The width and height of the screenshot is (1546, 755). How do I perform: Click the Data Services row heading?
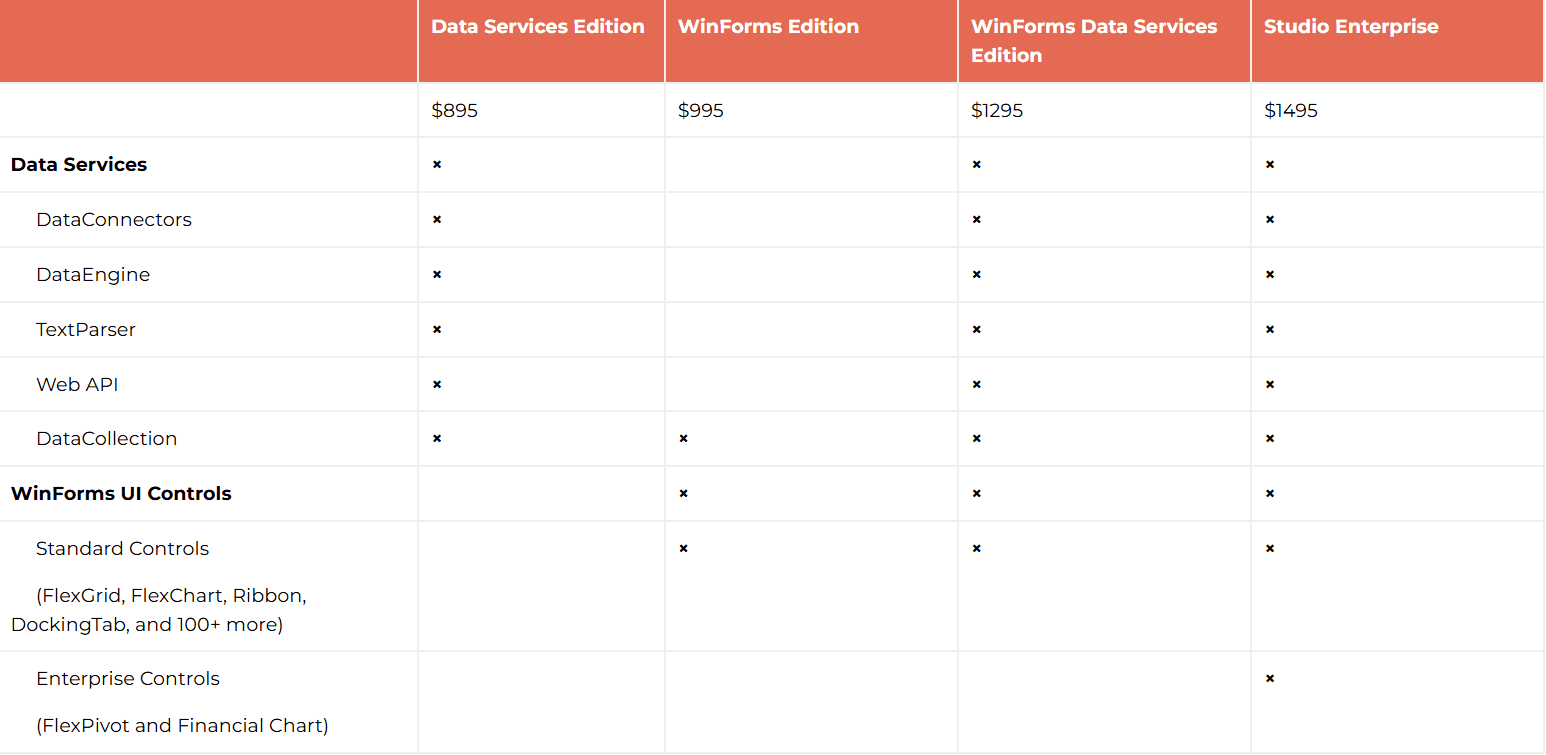coord(79,165)
